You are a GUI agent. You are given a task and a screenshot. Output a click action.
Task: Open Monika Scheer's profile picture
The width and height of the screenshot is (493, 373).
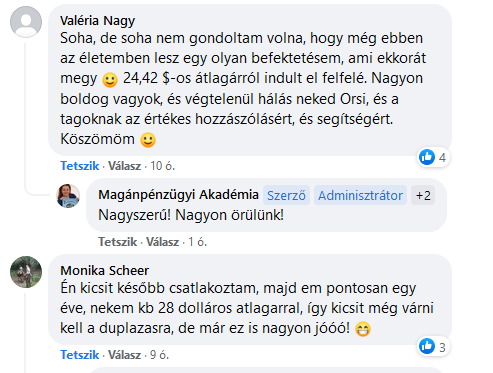point(26,272)
